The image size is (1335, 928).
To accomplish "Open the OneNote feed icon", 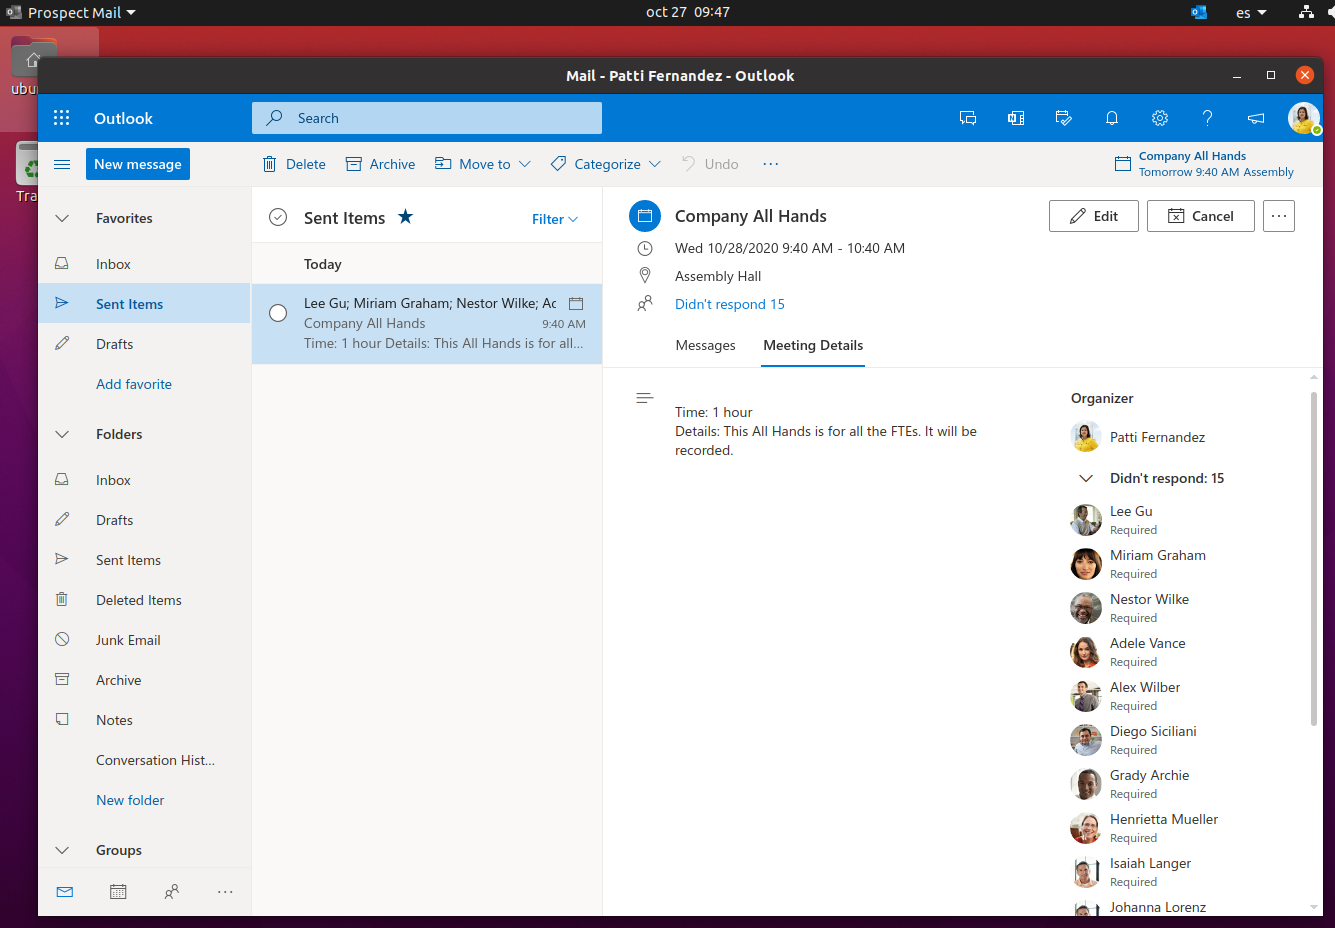I will [x=1015, y=117].
